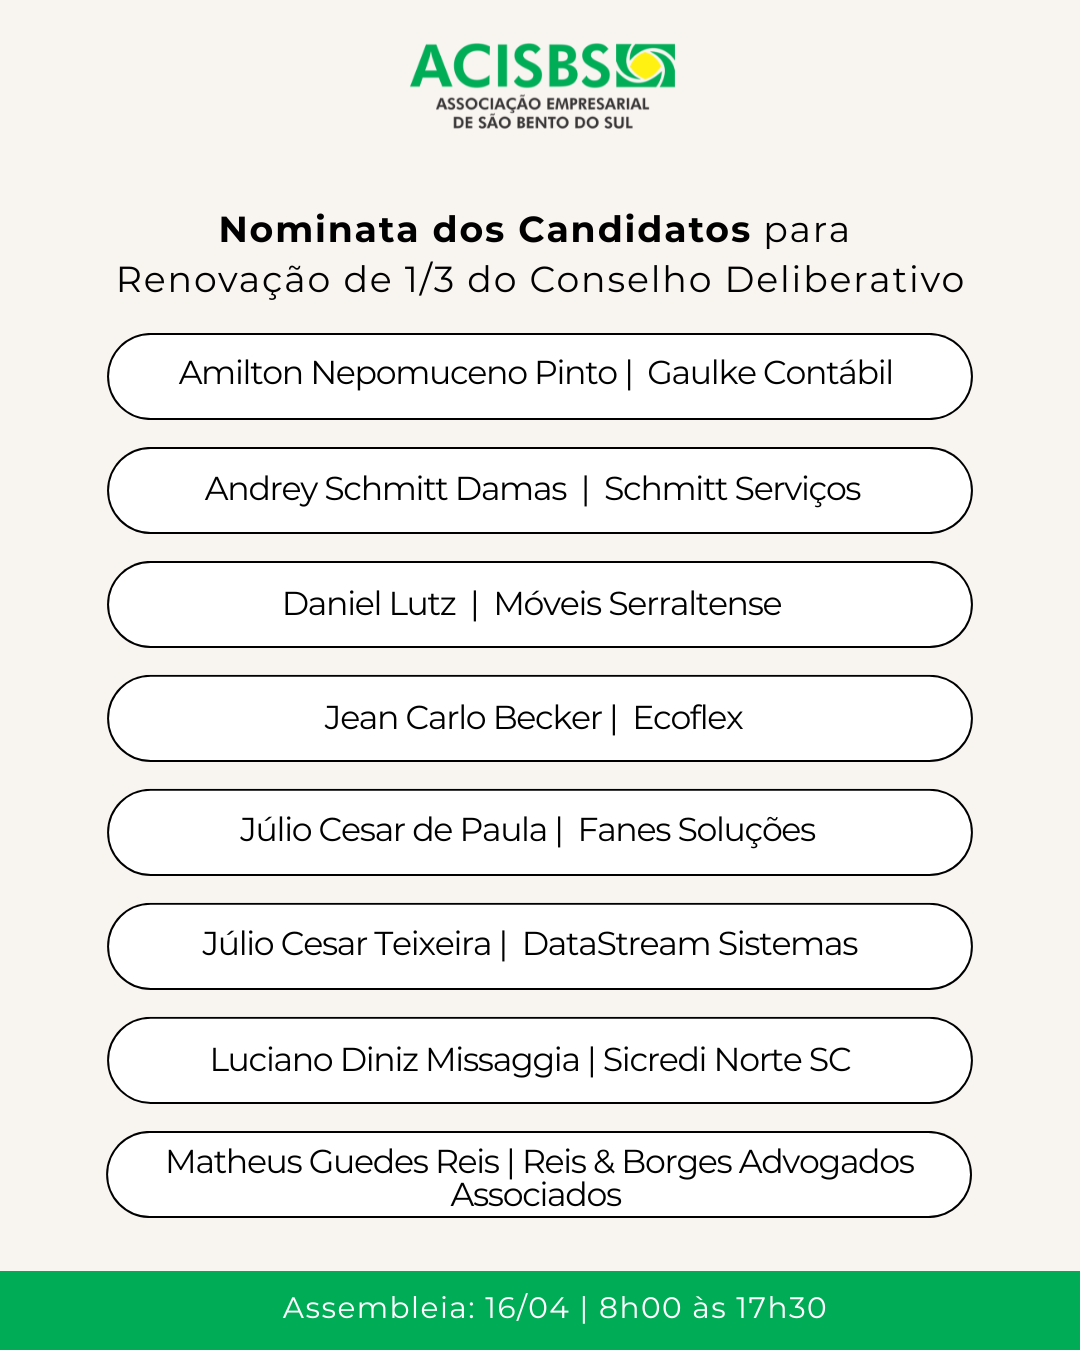Click the Renovação do Conselho Deliberativo subtitle

540,280
